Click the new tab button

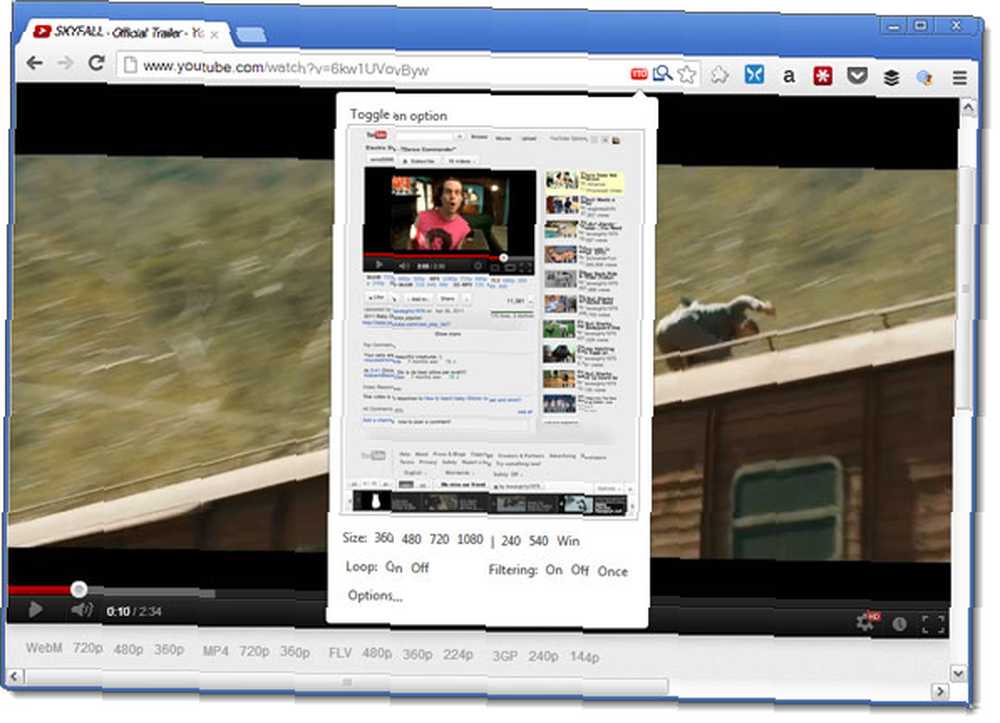[251, 34]
